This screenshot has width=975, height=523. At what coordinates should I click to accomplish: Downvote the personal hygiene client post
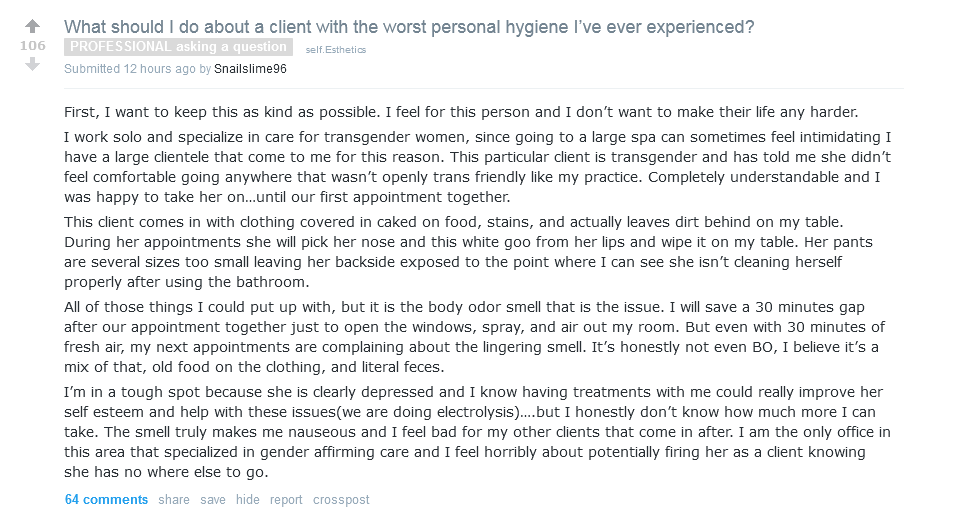coord(32,64)
